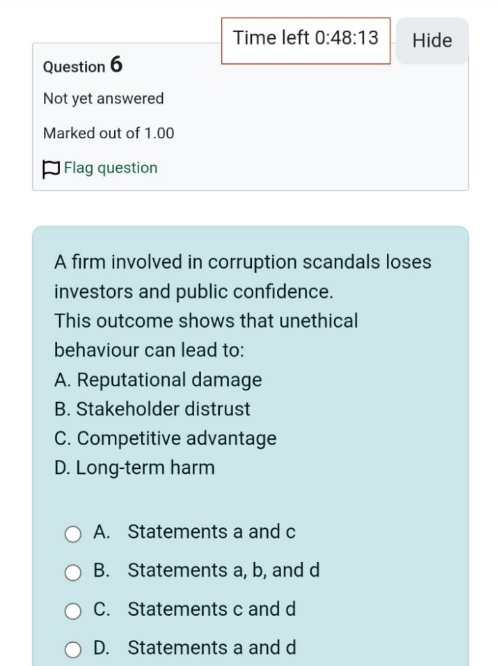The image size is (500, 666).
Task: Click the Time left countdown box
Action: pos(305,41)
